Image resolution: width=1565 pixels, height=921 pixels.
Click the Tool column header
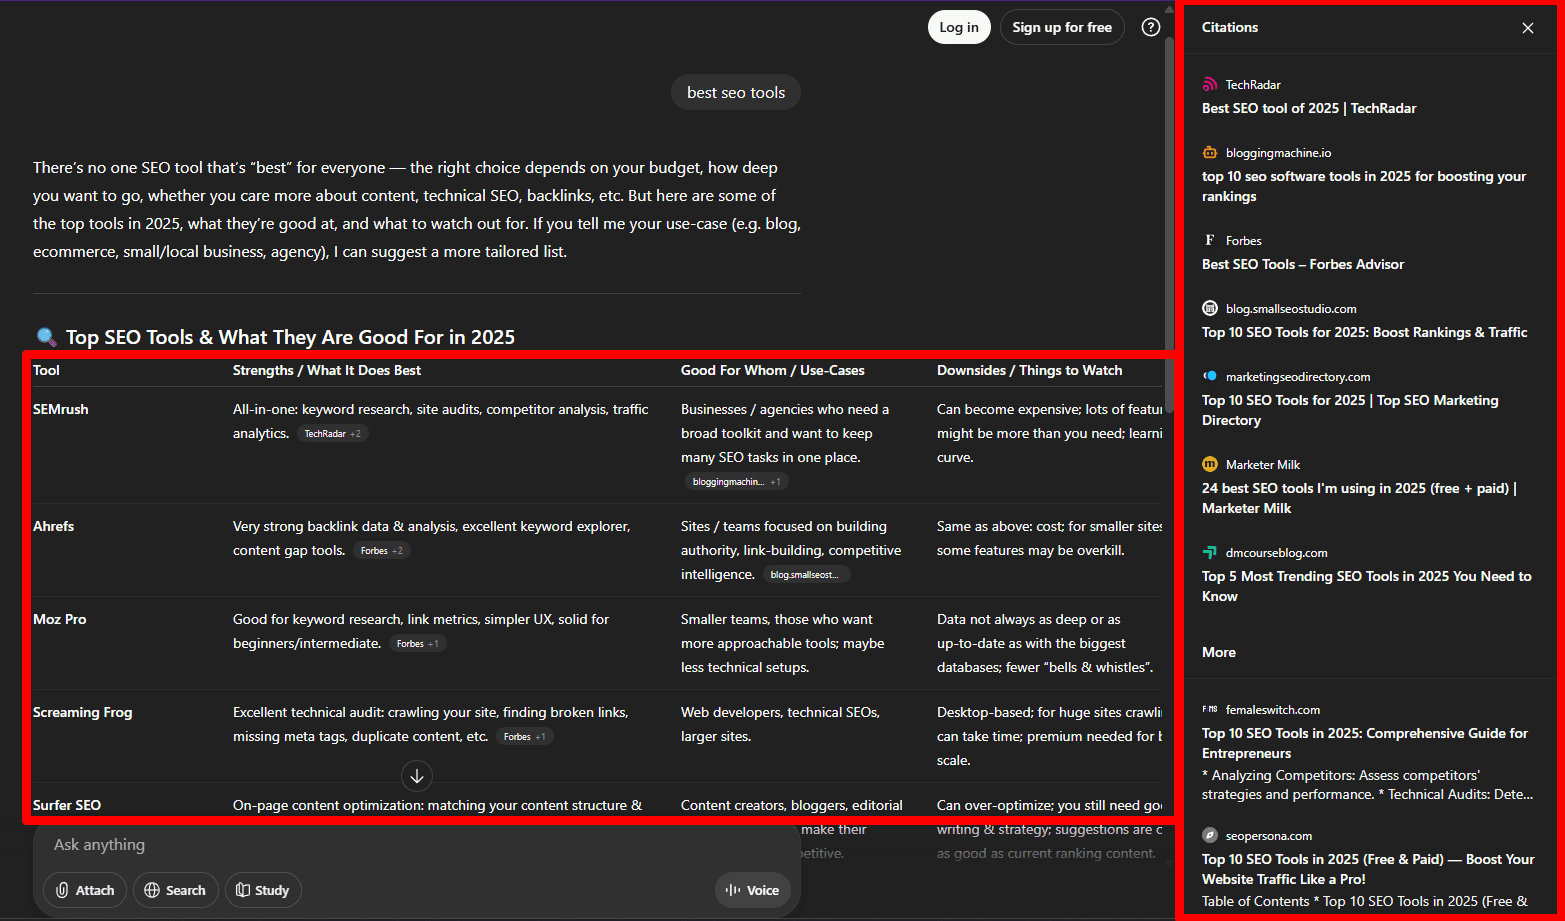pos(46,370)
